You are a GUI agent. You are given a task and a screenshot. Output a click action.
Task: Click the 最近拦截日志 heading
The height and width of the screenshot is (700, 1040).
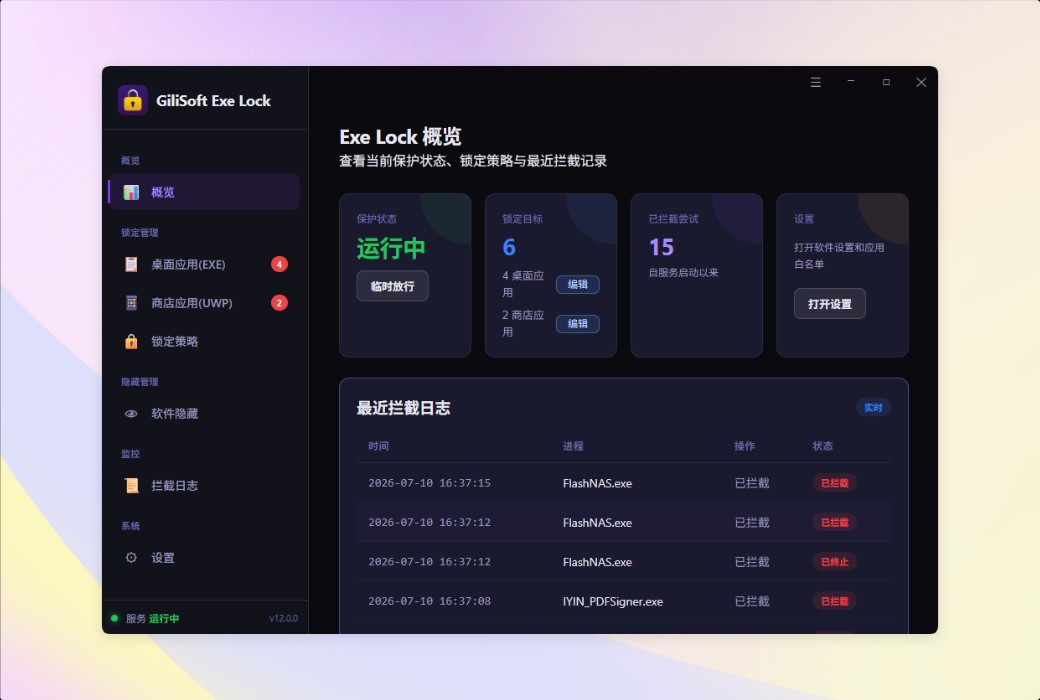403,408
